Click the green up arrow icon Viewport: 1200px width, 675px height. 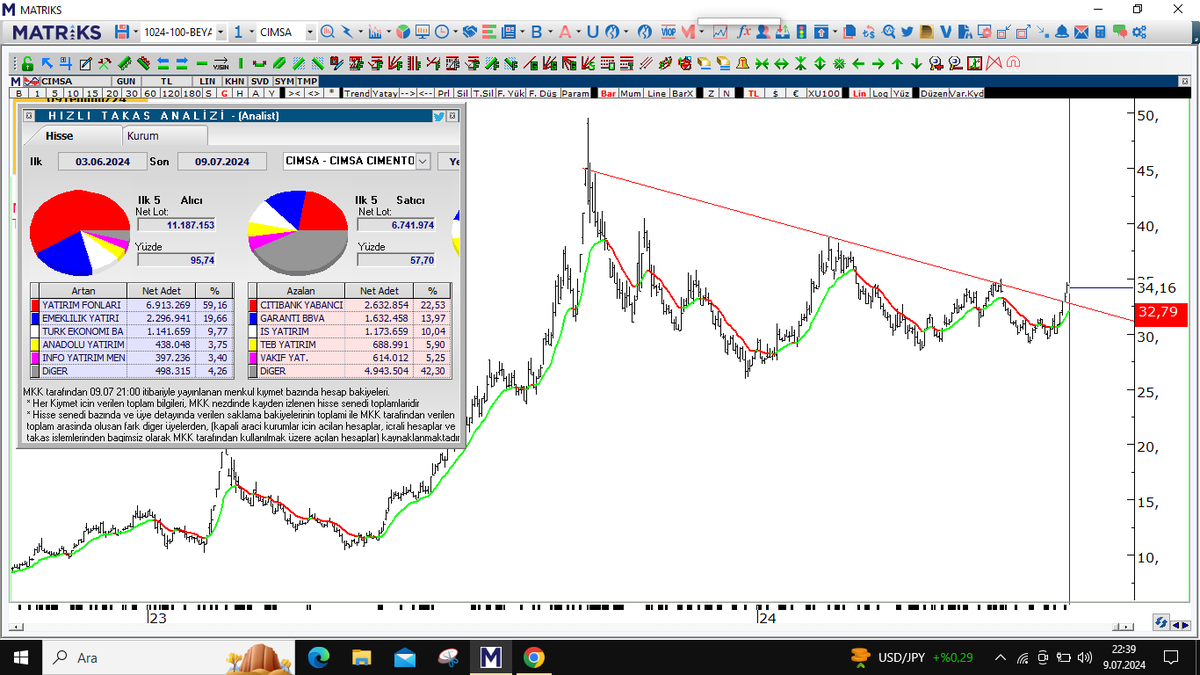(x=897, y=64)
